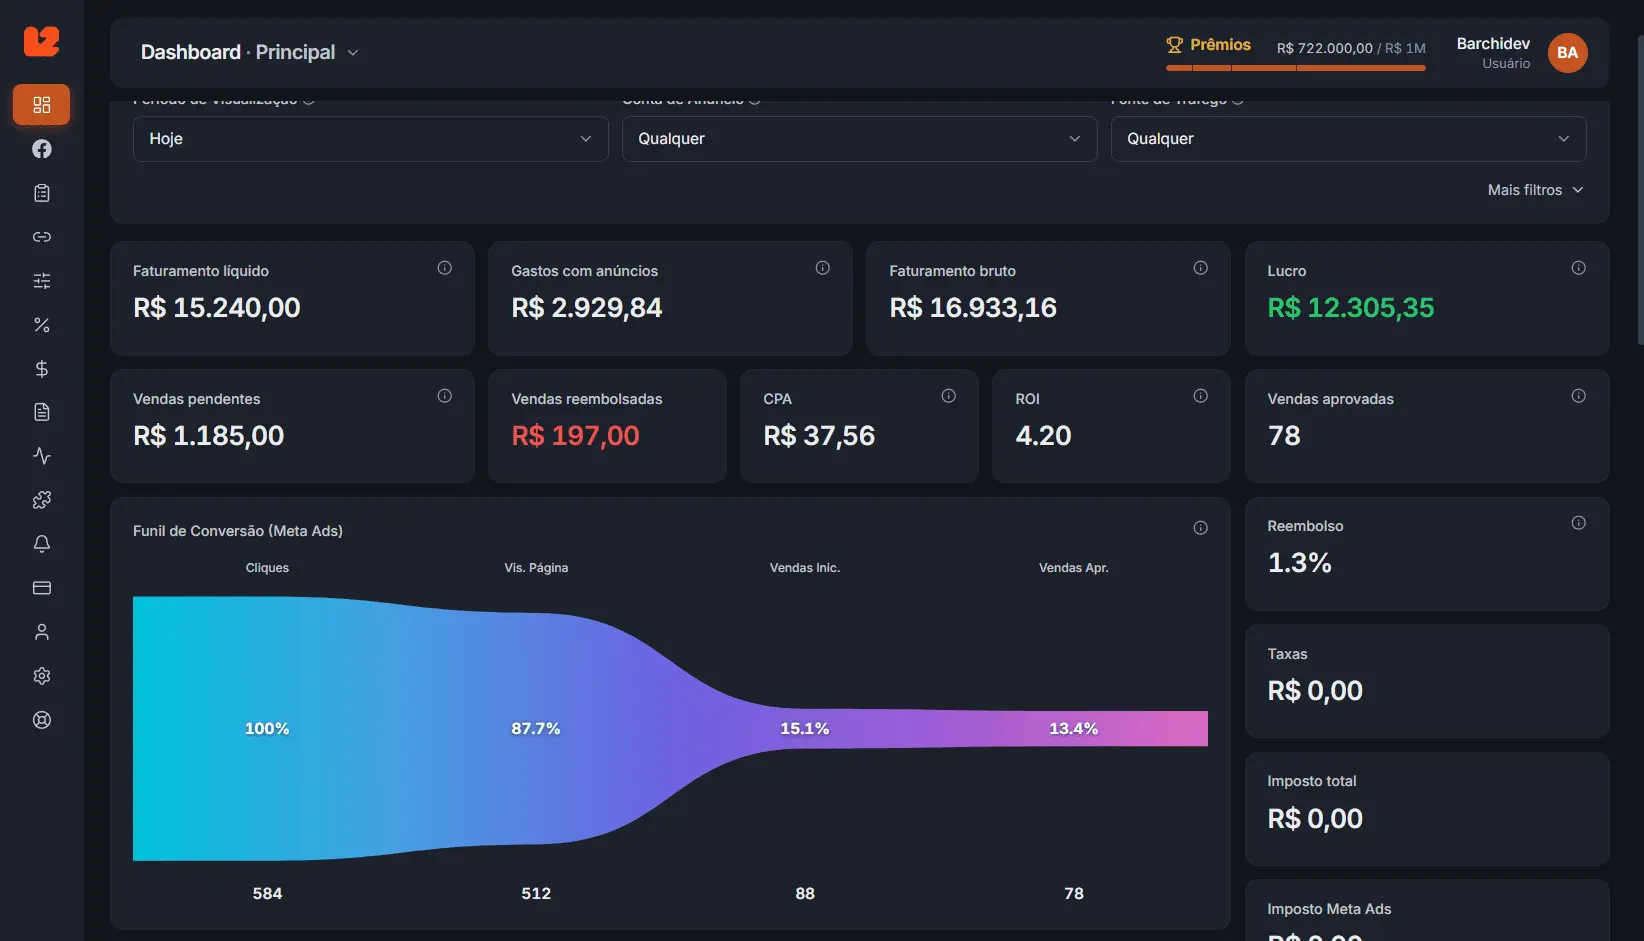1644x941 pixels.
Task: Open the settings gear icon in sidebar
Action: (x=41, y=676)
